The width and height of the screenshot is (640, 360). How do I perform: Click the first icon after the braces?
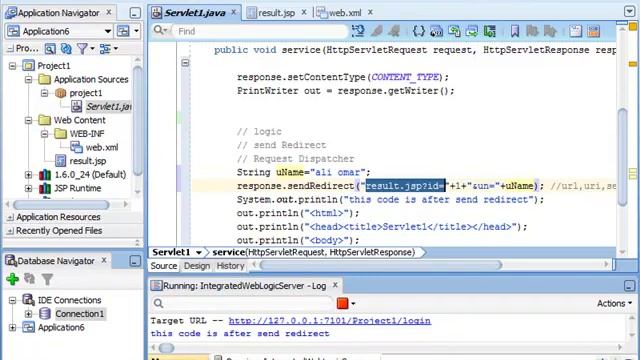[x=436, y=31]
